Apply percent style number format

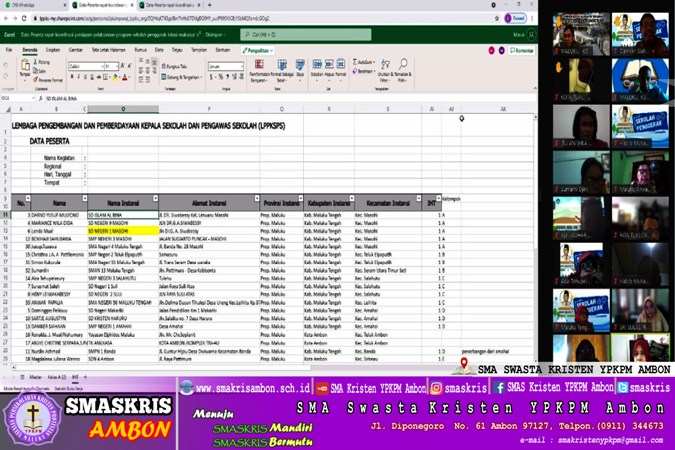[x=220, y=77]
